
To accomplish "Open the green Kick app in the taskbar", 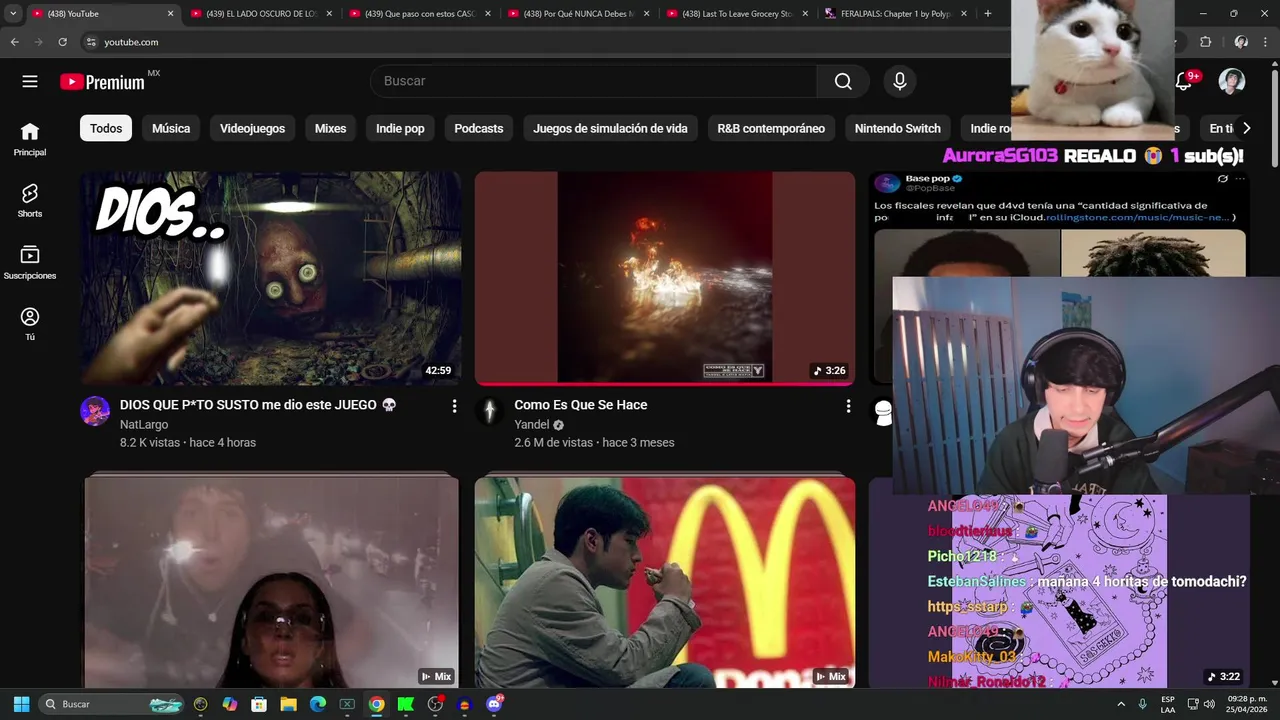I will pos(406,704).
